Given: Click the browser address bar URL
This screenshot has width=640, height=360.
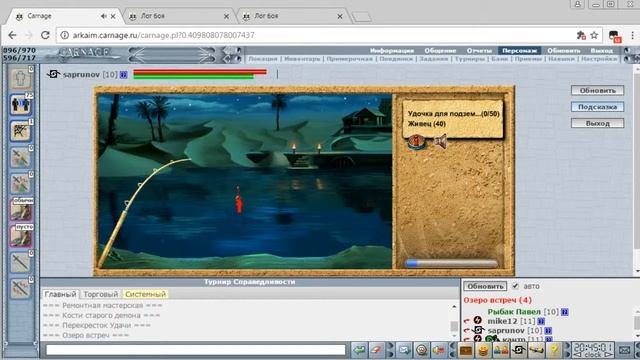Looking at the screenshot, I should pyautogui.click(x=163, y=35).
